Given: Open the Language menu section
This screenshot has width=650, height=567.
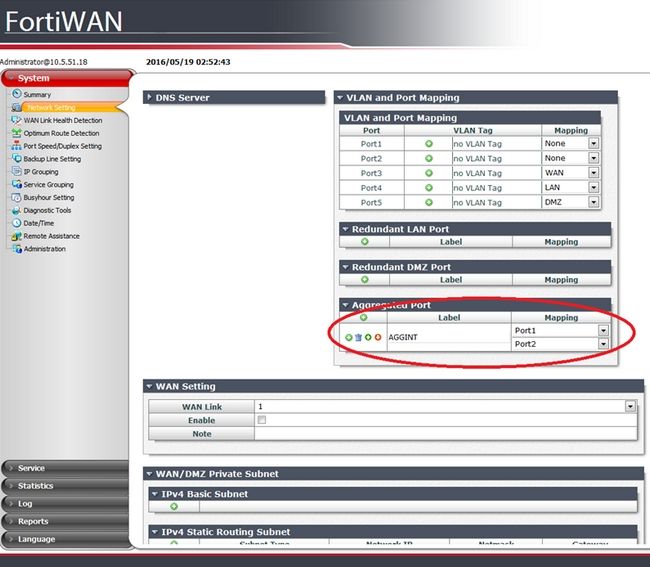Looking at the screenshot, I should point(65,539).
